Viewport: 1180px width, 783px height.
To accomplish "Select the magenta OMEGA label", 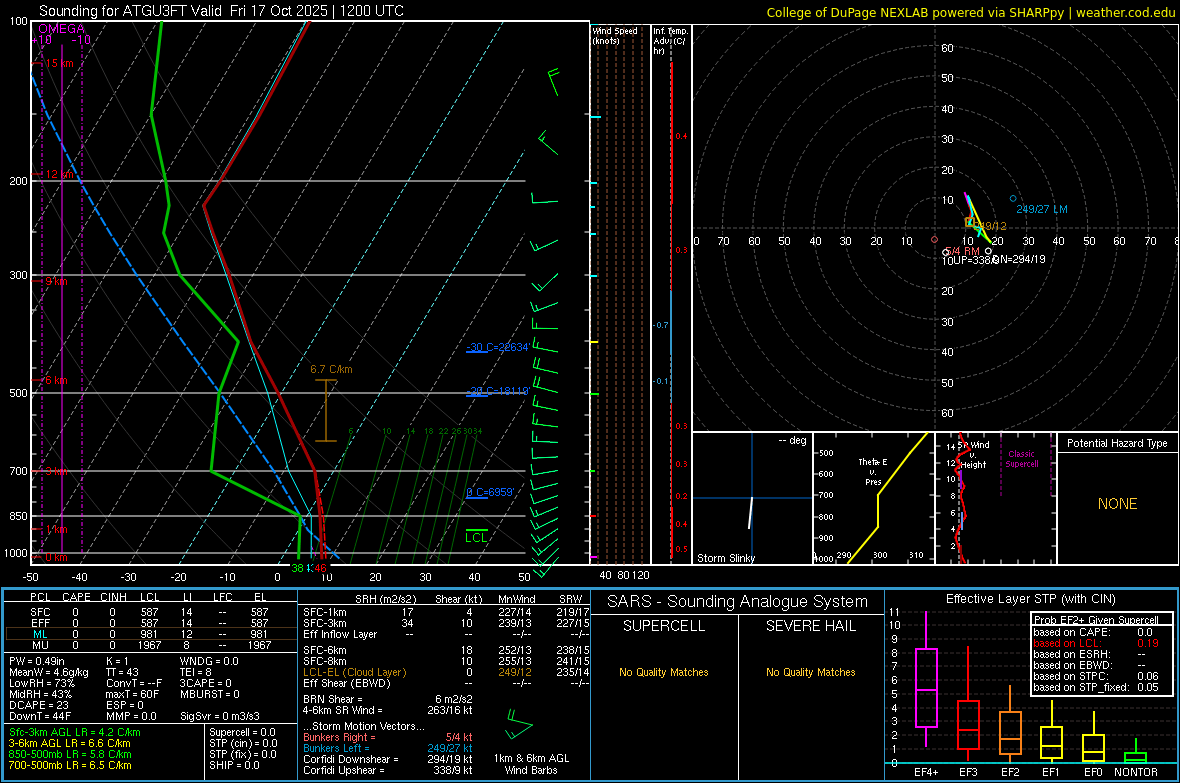I will 61,29.
